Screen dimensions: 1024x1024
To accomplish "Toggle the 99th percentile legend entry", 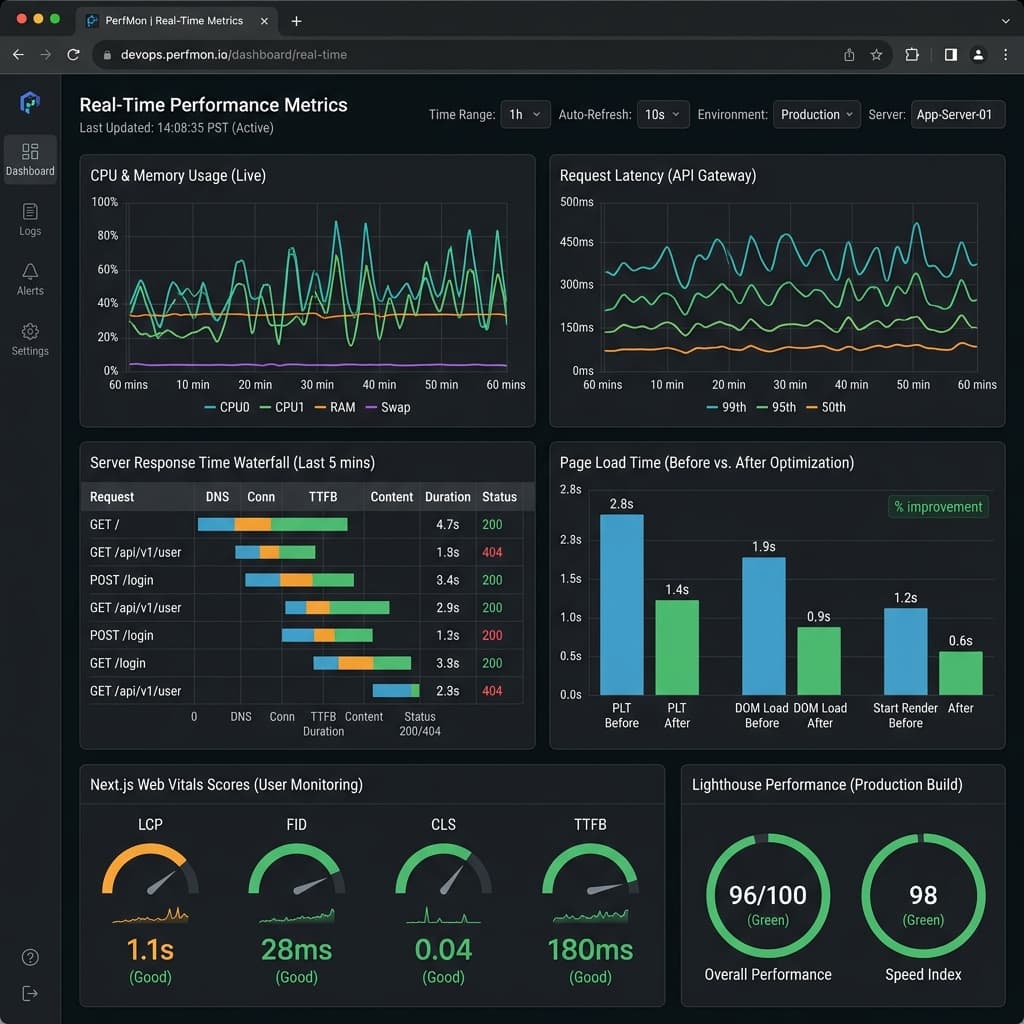I will (726, 407).
